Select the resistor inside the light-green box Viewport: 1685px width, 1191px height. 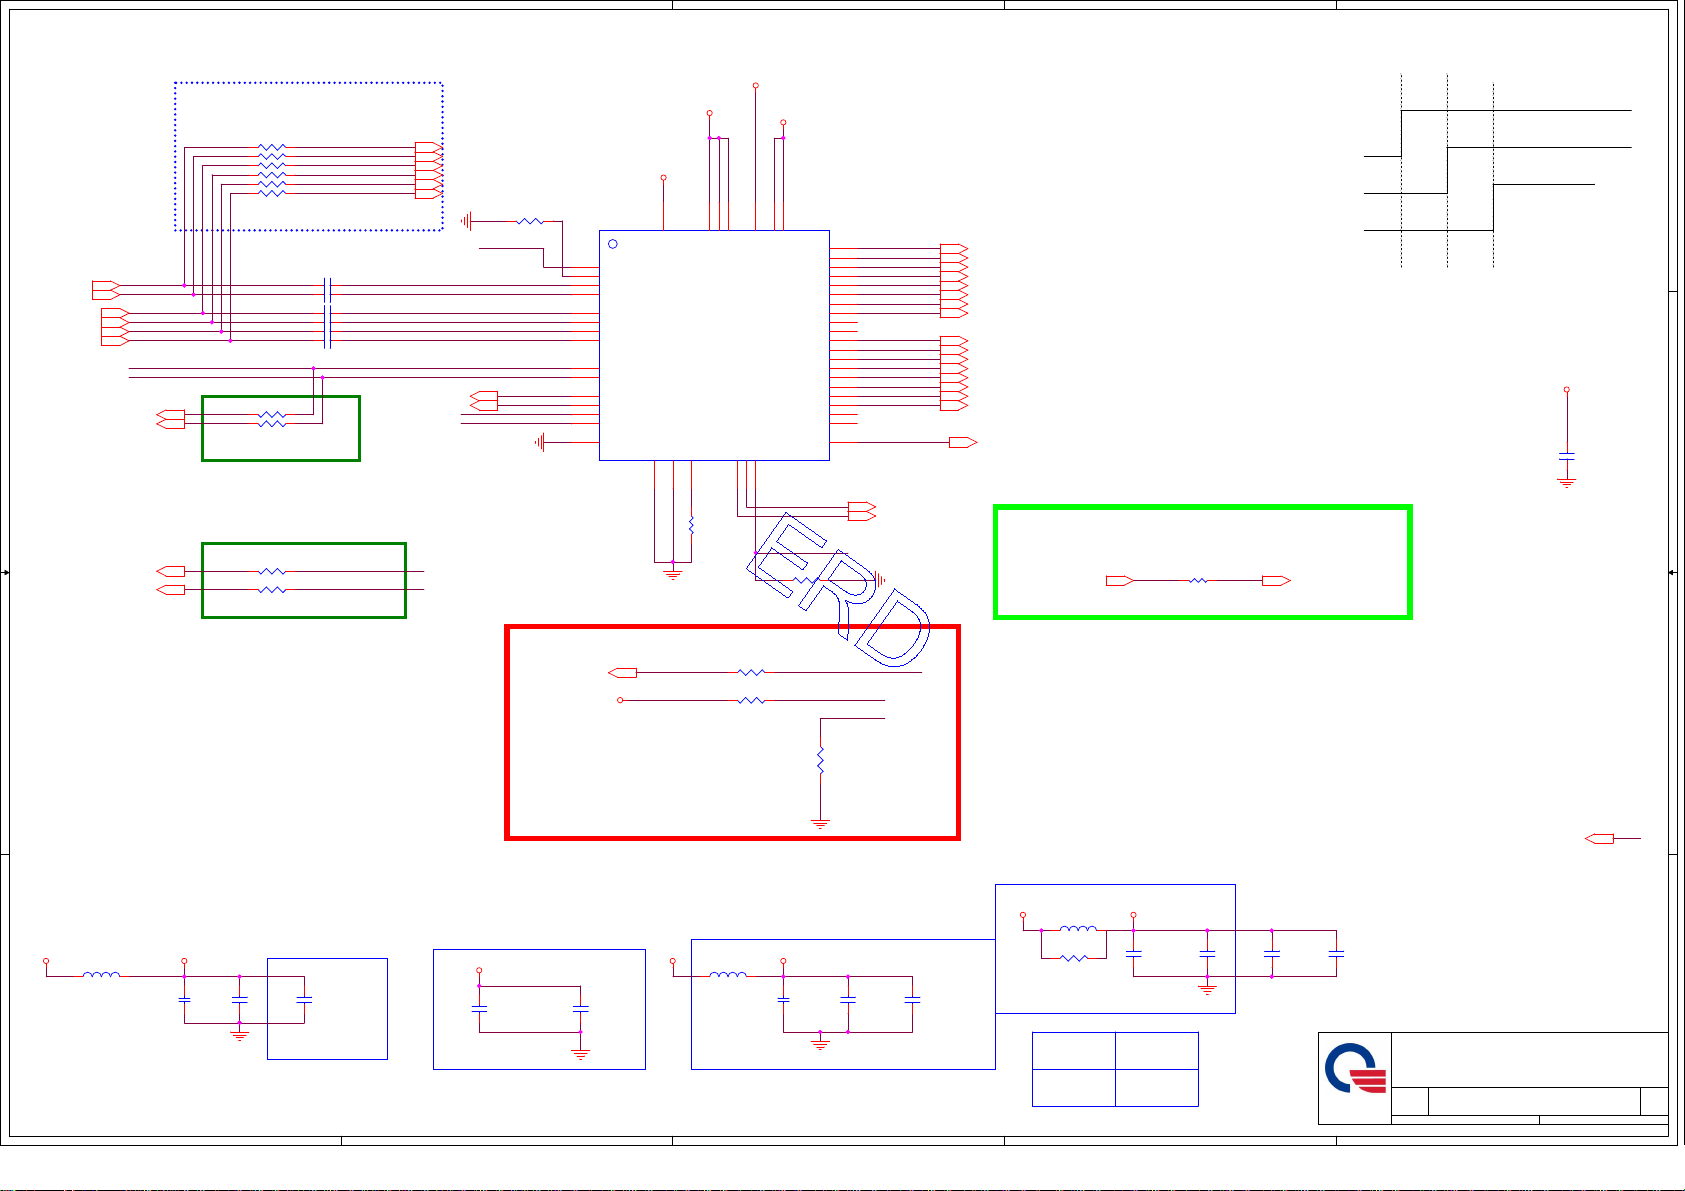[1198, 580]
